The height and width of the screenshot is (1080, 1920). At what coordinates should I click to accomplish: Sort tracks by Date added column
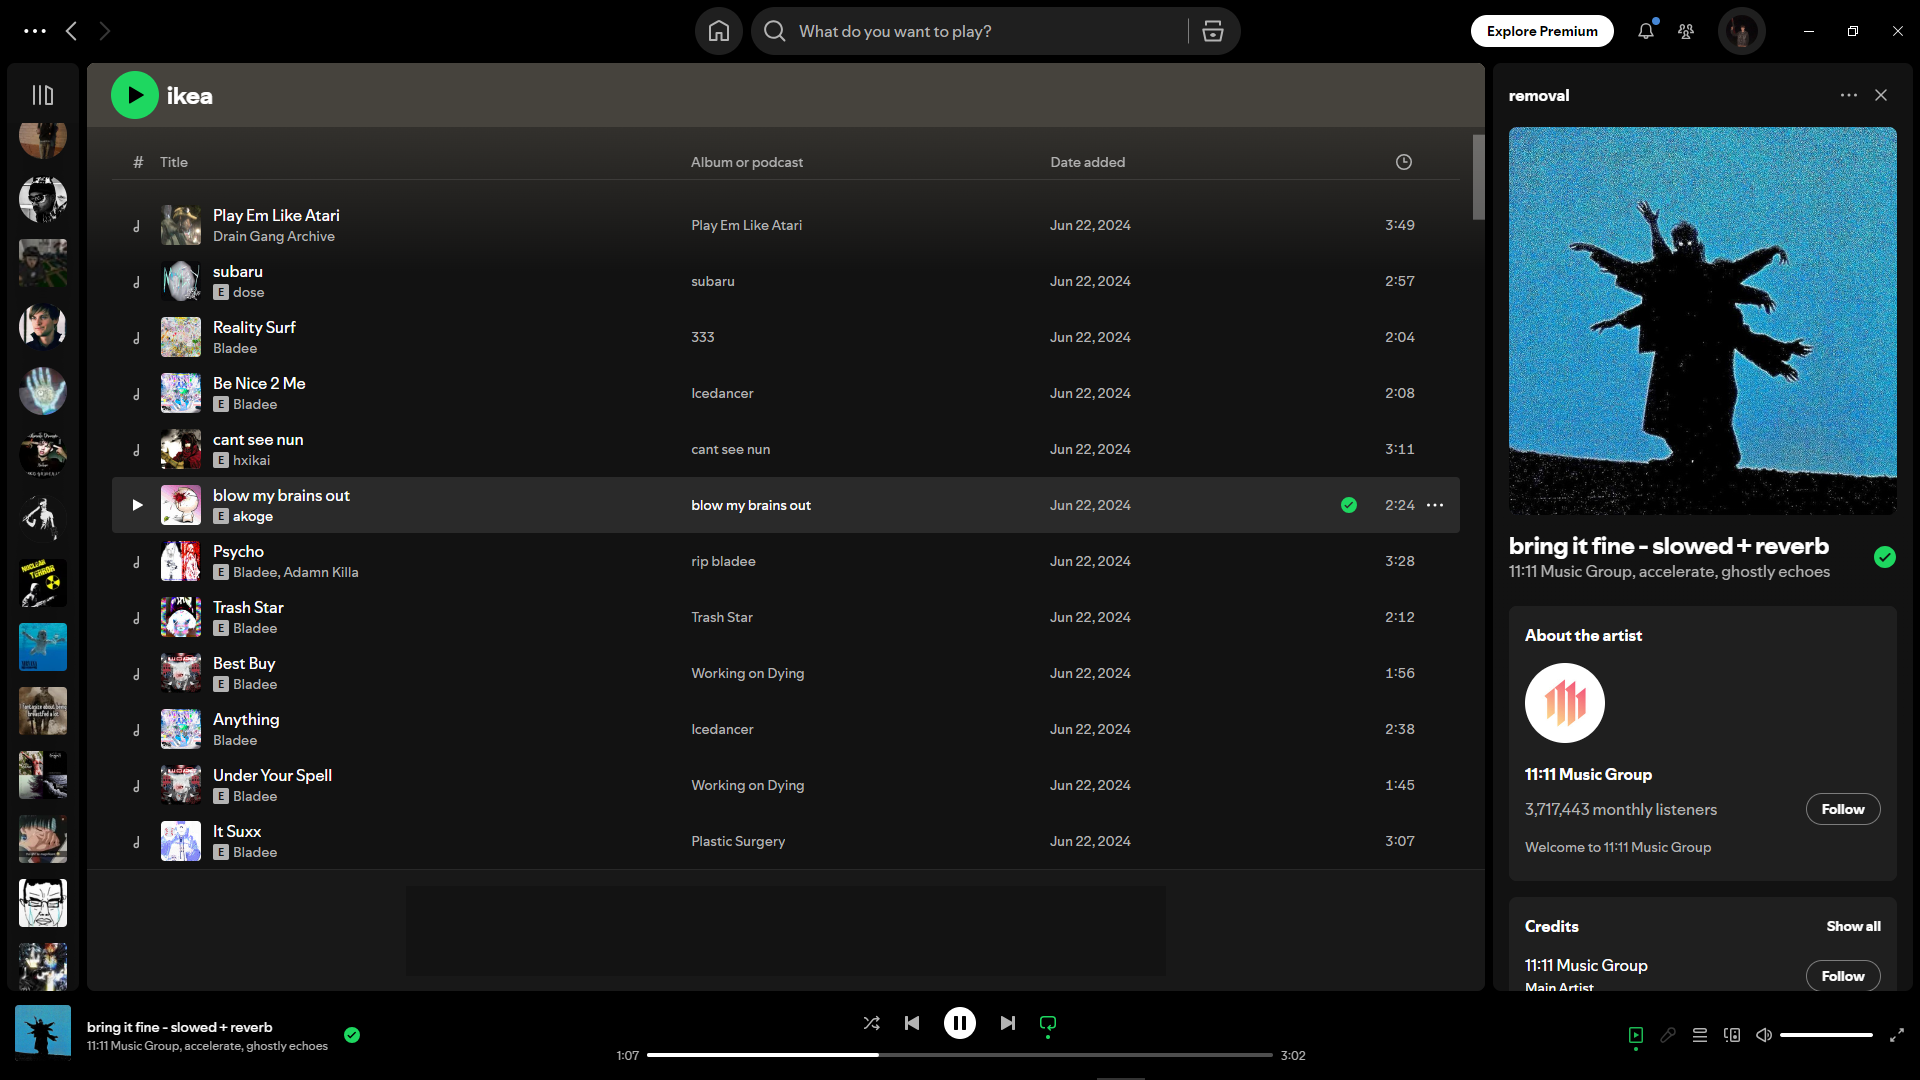tap(1087, 162)
